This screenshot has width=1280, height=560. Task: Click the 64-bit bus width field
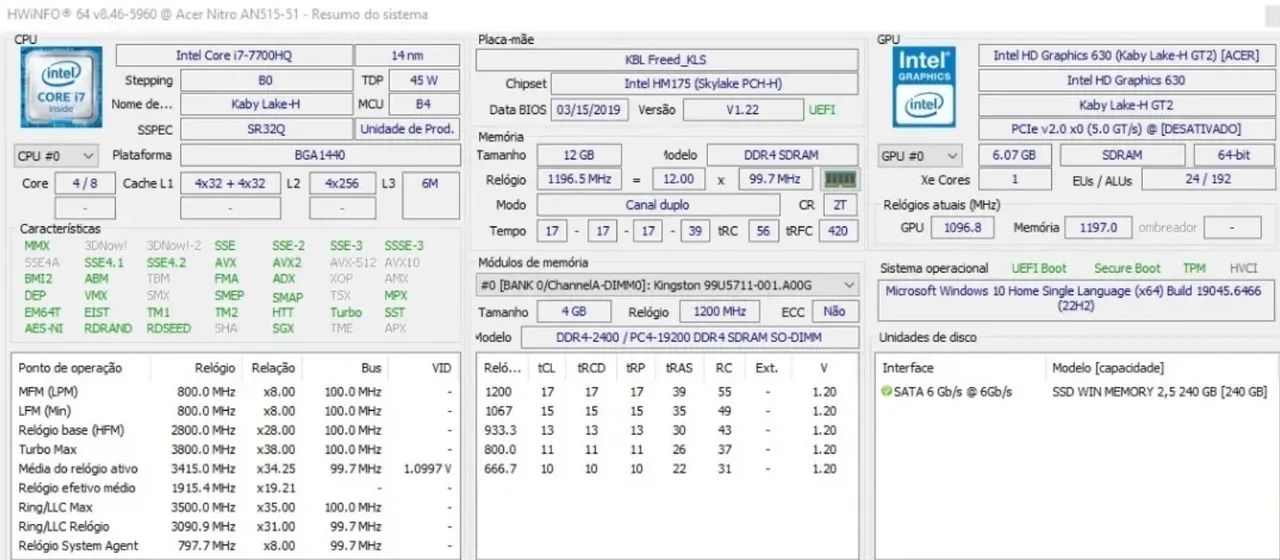pyautogui.click(x=1234, y=155)
